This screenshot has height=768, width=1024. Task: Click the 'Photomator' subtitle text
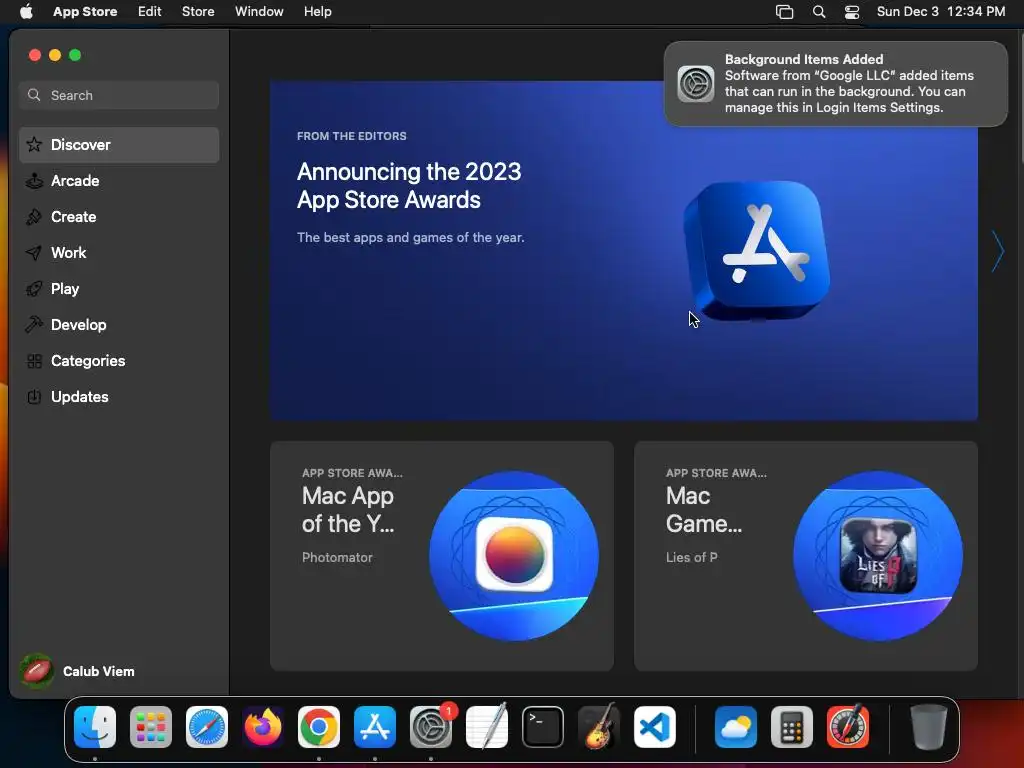(x=337, y=558)
